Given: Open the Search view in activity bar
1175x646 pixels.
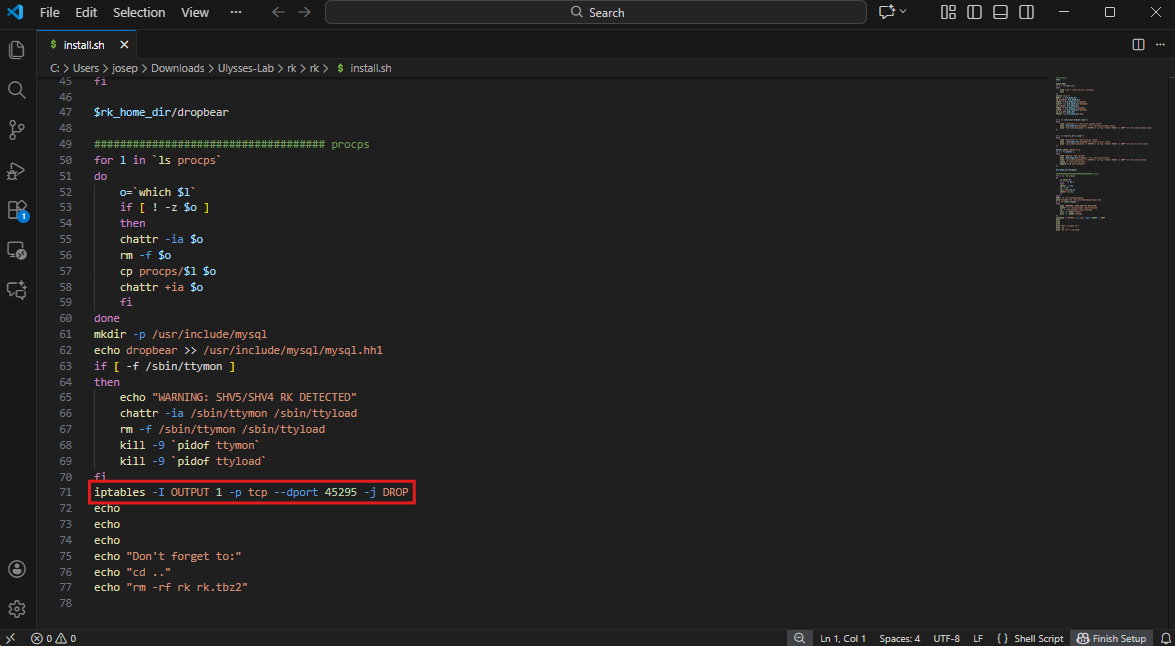Looking at the screenshot, I should (16, 90).
